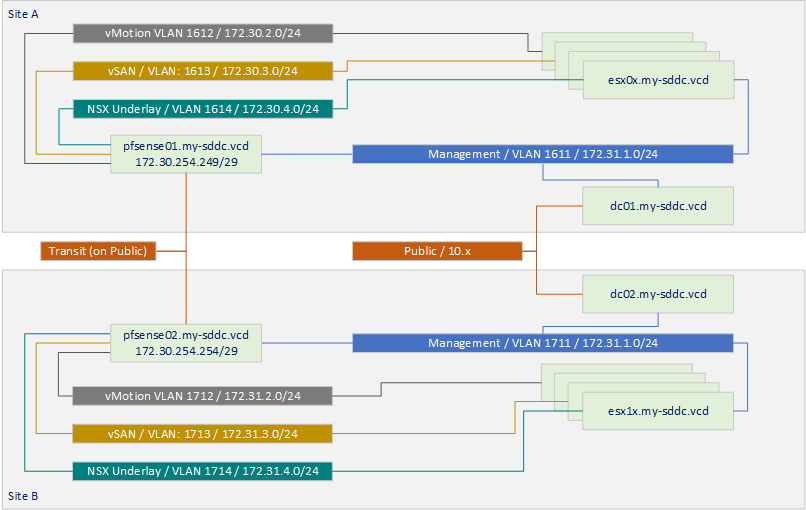This screenshot has width=806, height=510.
Task: Select the NSX Underlay VLAN 1614 box
Action: (x=203, y=109)
